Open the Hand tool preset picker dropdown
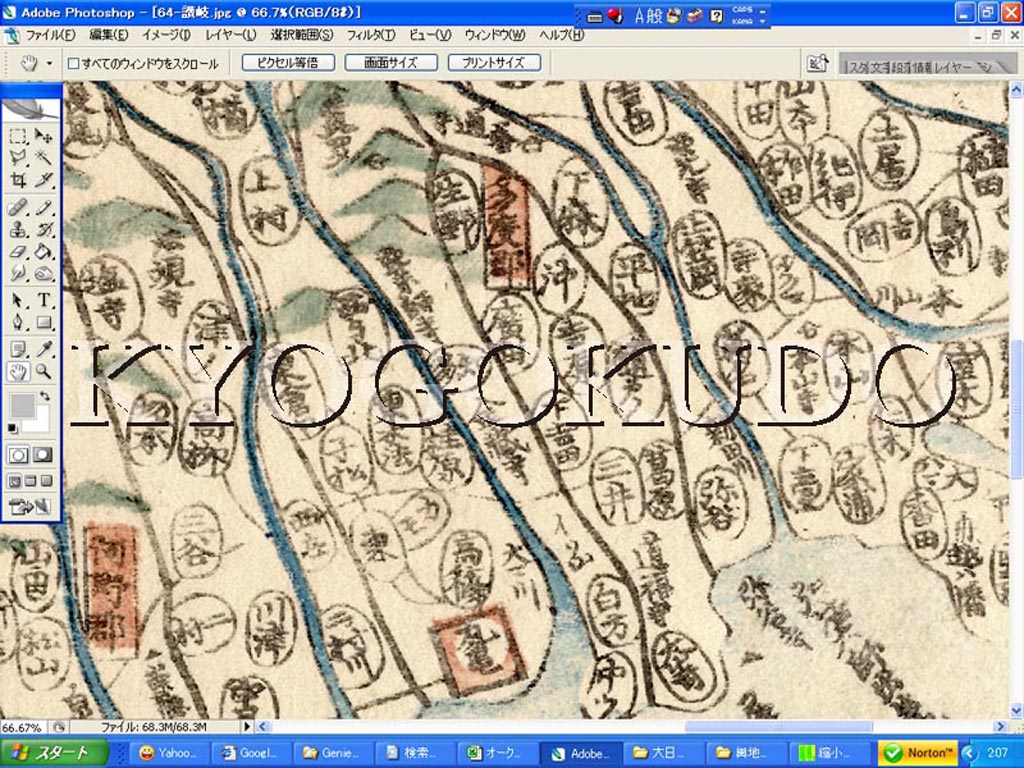Viewport: 1024px width, 768px height. click(x=49, y=63)
